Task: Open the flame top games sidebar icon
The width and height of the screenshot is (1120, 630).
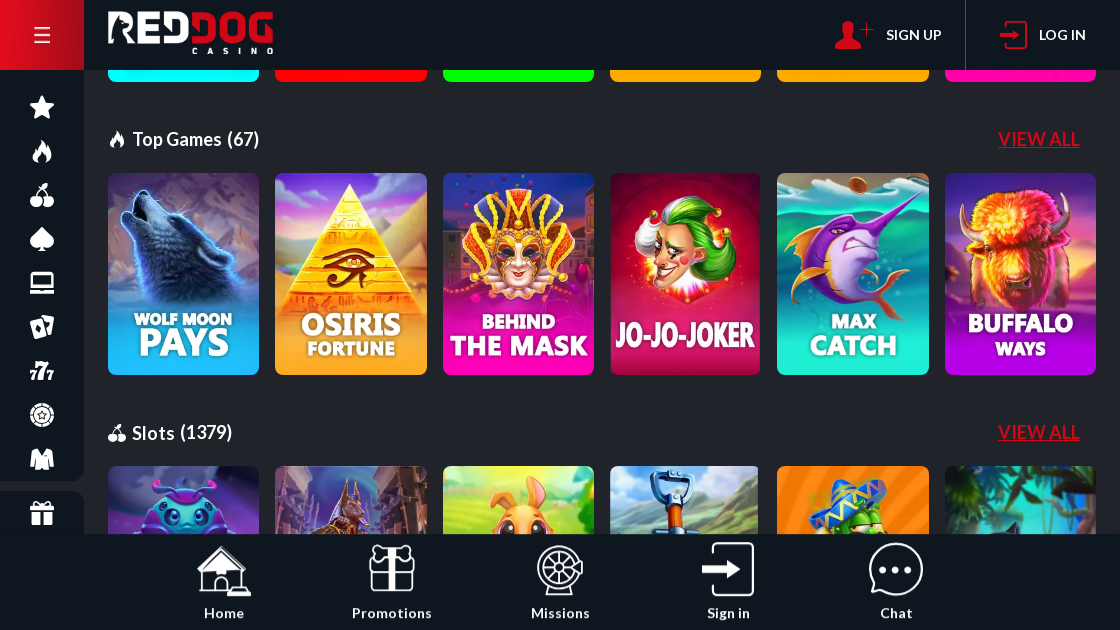Action: pyautogui.click(x=41, y=151)
